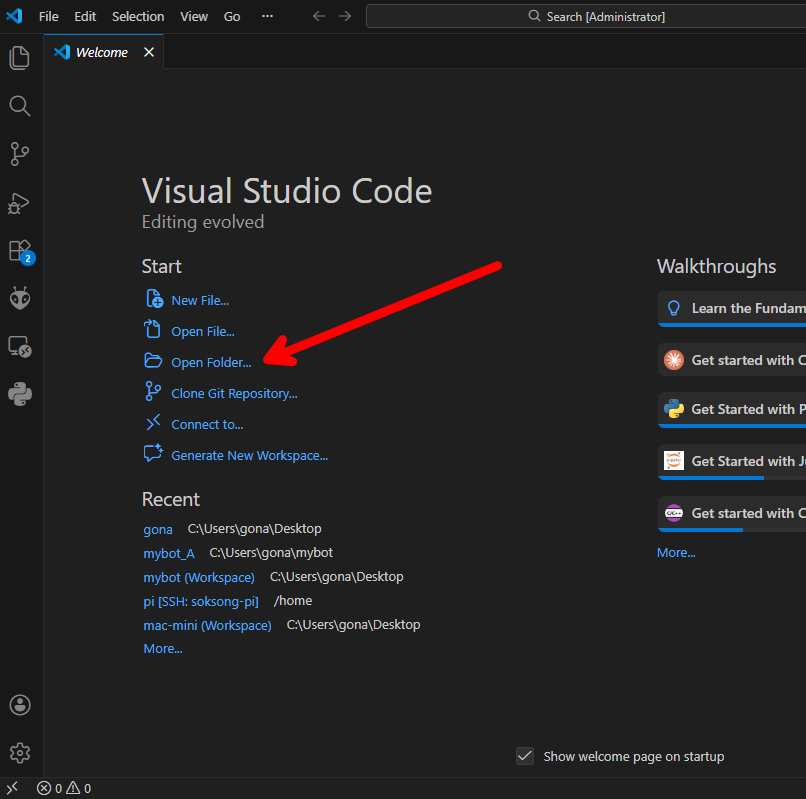Open the Selection menu
The image size is (806, 799).
138,16
